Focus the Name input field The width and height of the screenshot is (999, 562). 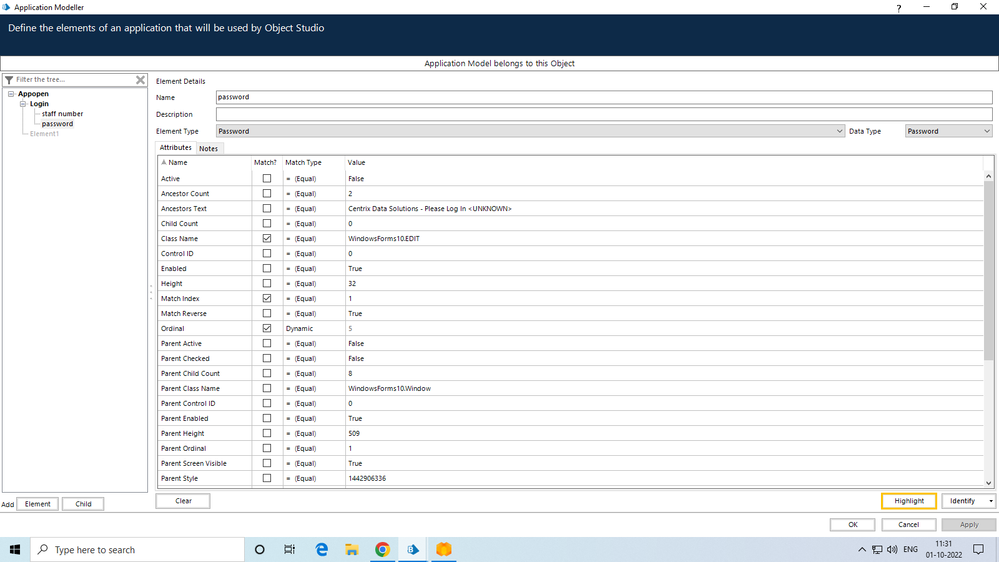[603, 97]
